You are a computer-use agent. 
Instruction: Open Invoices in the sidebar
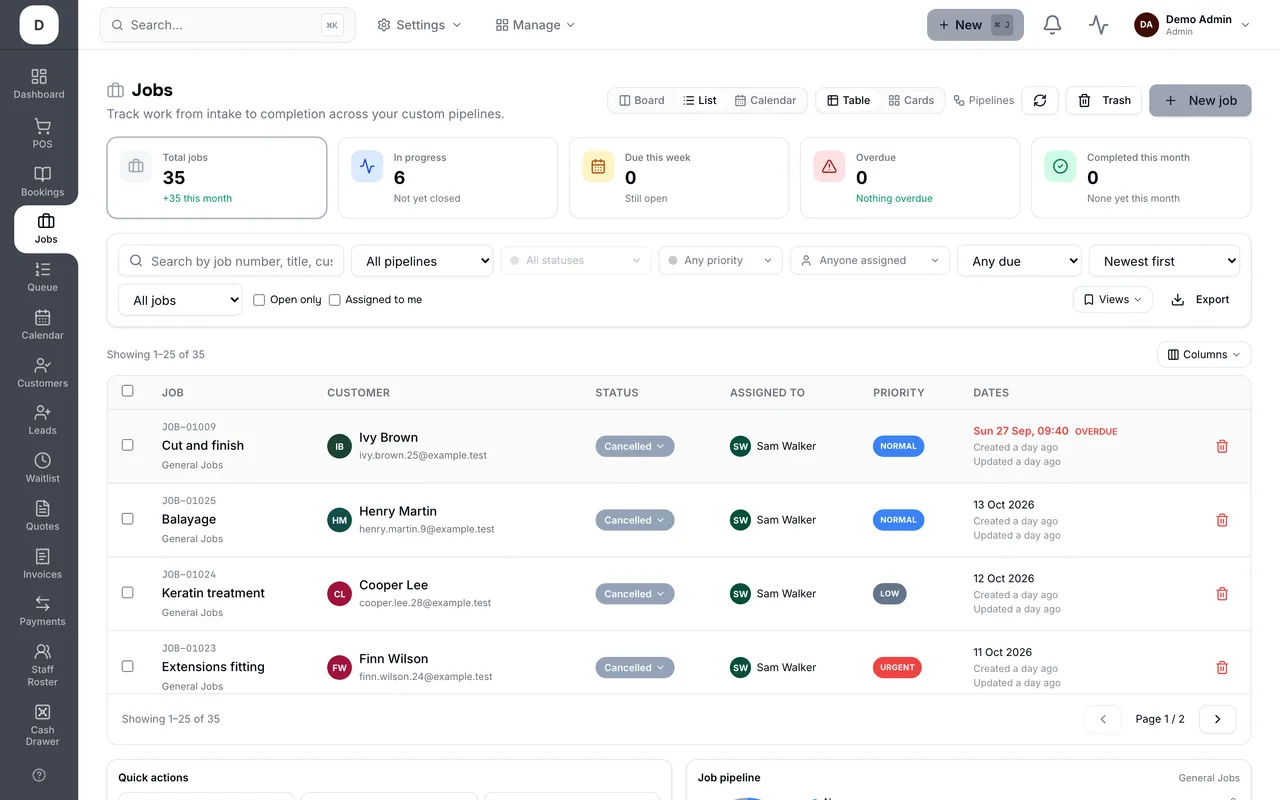tap(42, 563)
